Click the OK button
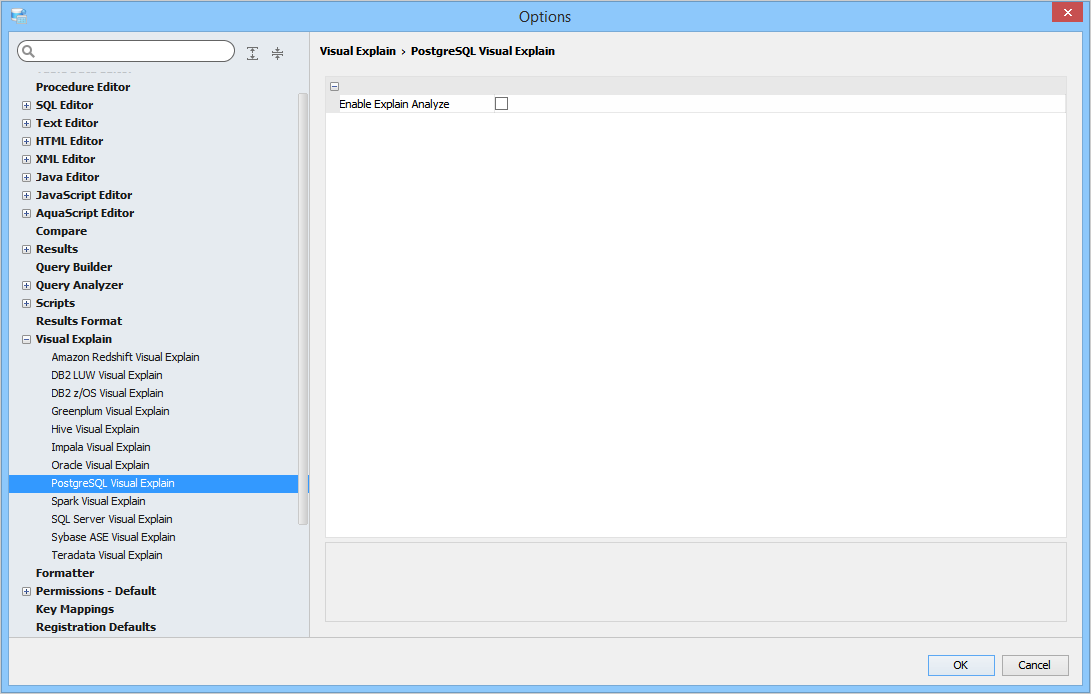 click(961, 665)
